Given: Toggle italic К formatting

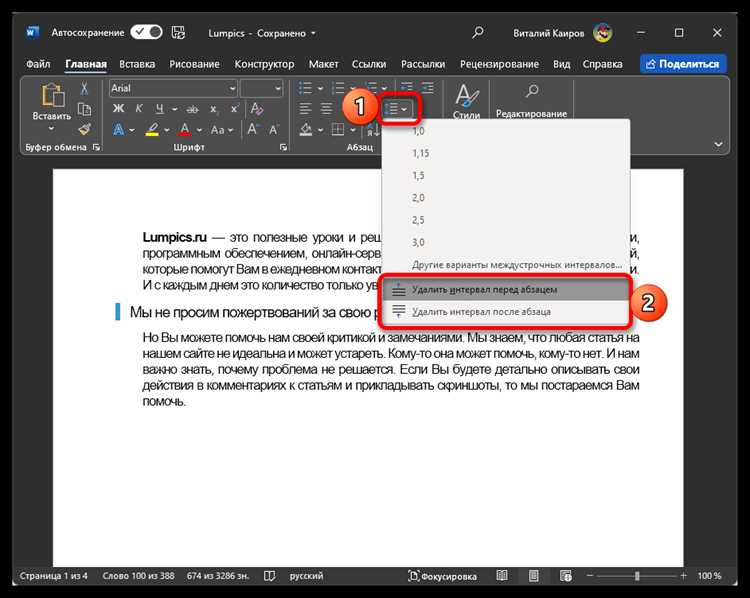Looking at the screenshot, I should click(139, 109).
